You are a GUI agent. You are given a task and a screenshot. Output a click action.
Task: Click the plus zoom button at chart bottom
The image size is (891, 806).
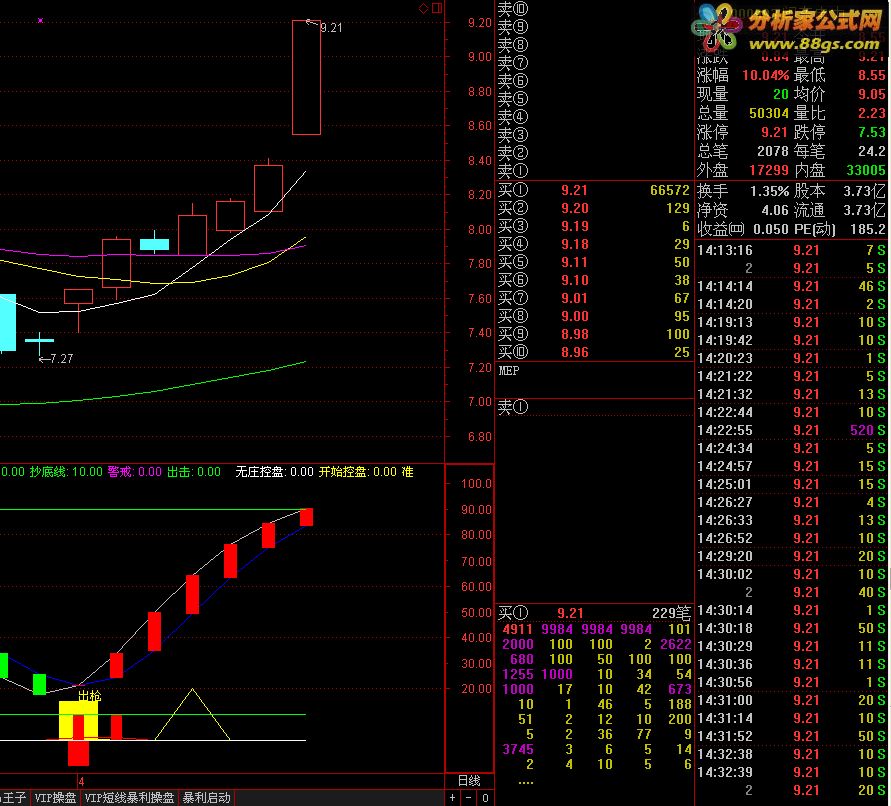[x=452, y=797]
